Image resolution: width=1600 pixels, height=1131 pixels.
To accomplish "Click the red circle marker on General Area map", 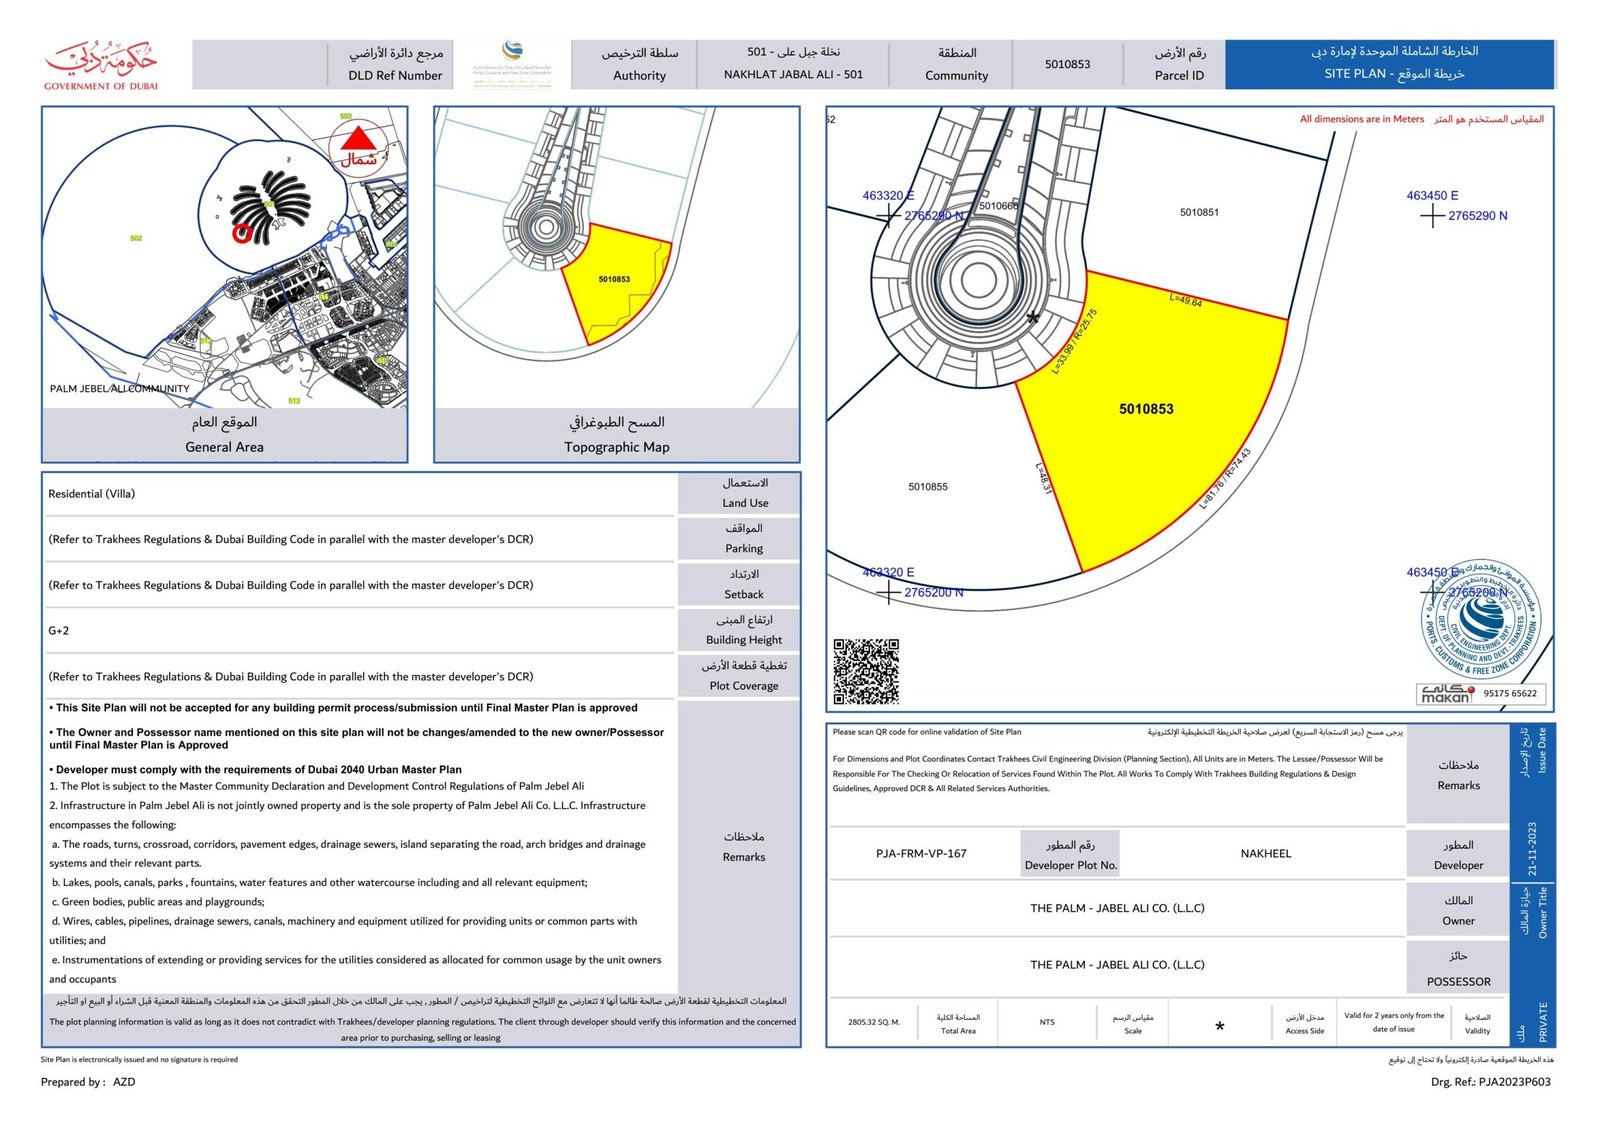I will pos(242,233).
